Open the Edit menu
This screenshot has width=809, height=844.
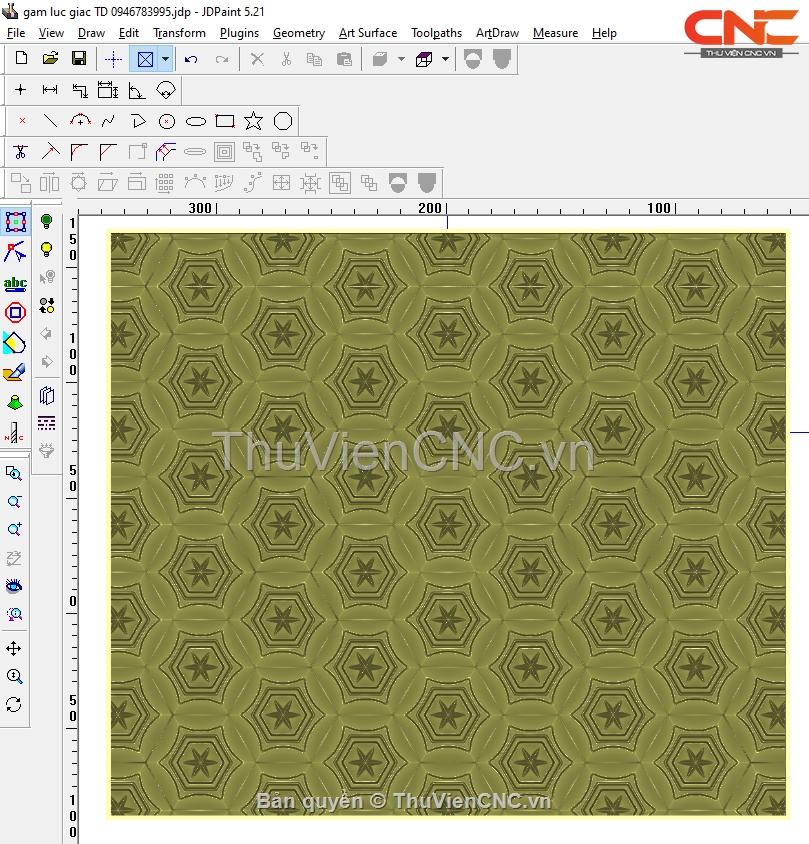[x=129, y=33]
